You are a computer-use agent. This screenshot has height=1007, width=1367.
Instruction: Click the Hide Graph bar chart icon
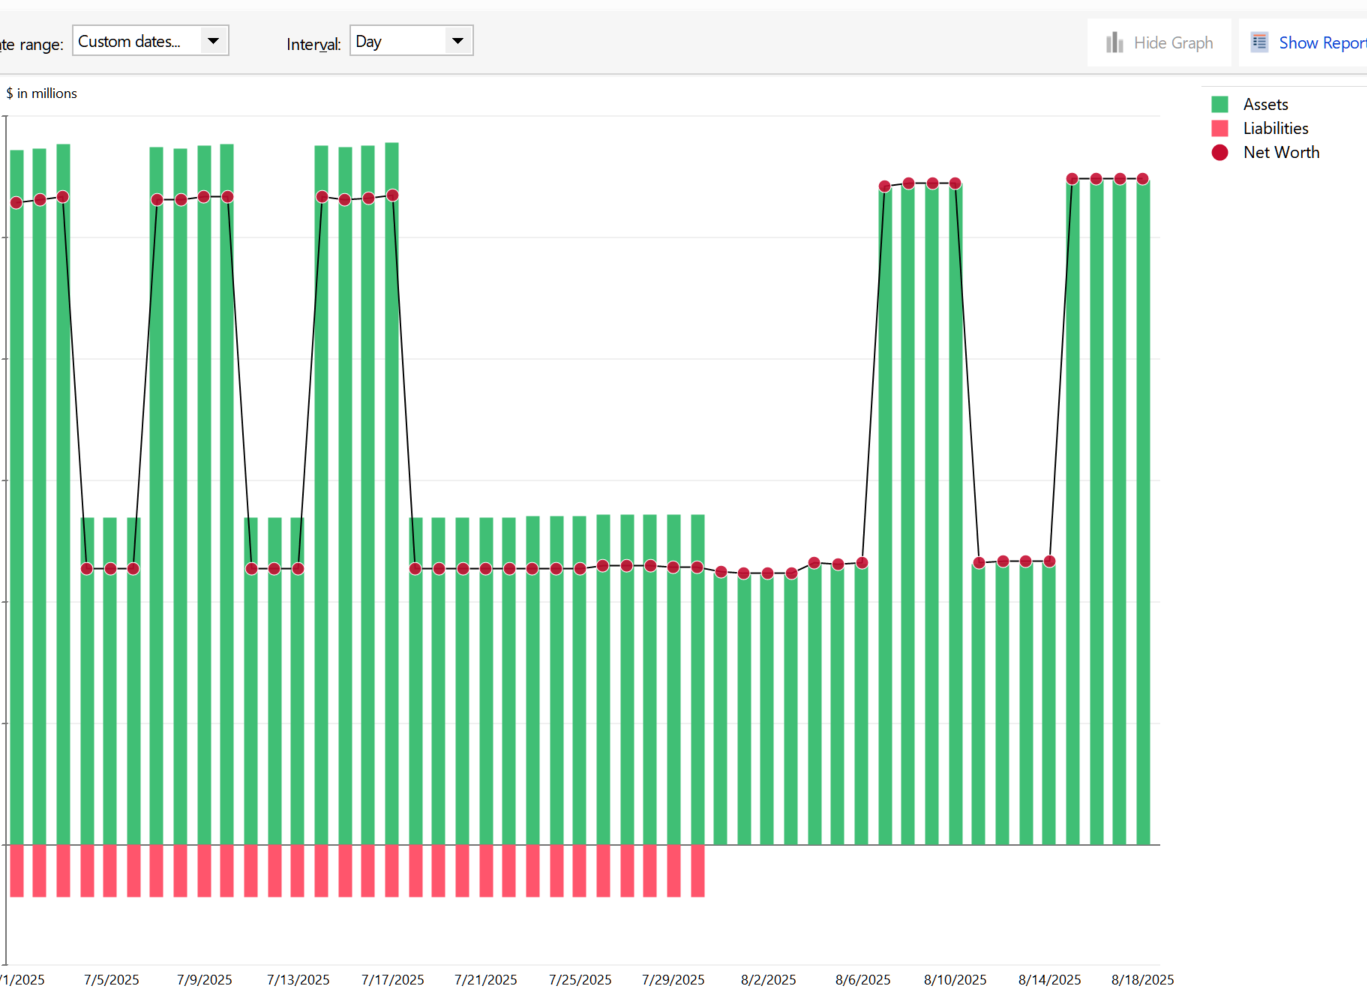[1114, 42]
